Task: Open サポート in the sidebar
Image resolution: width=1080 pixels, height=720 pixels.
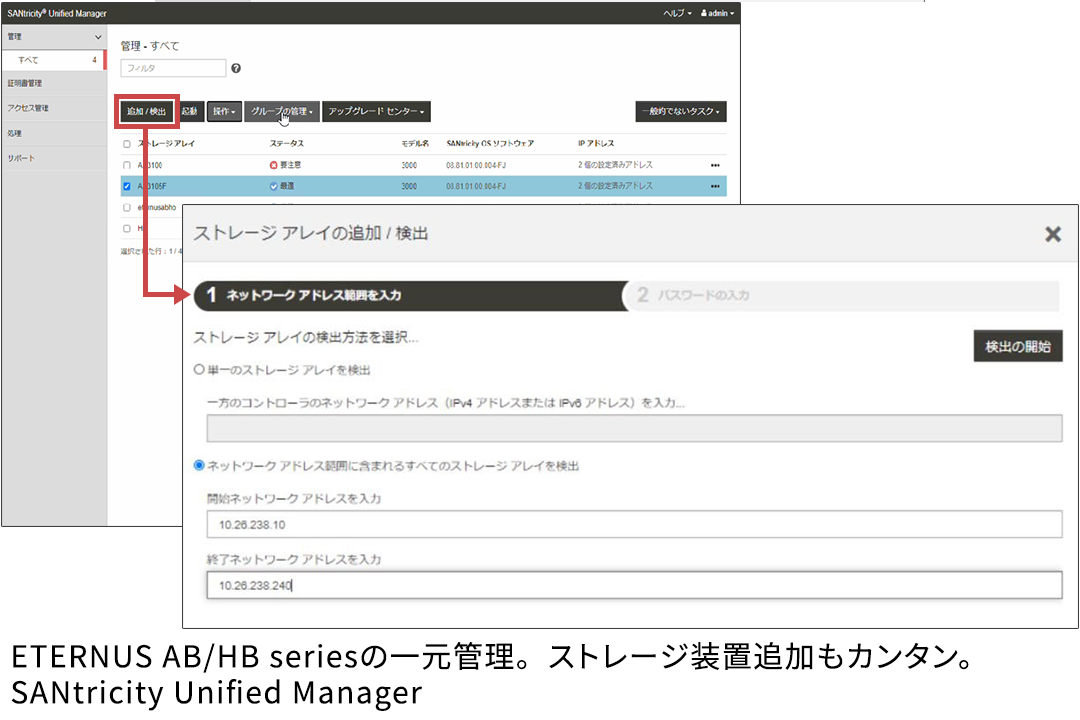Action: [21, 158]
